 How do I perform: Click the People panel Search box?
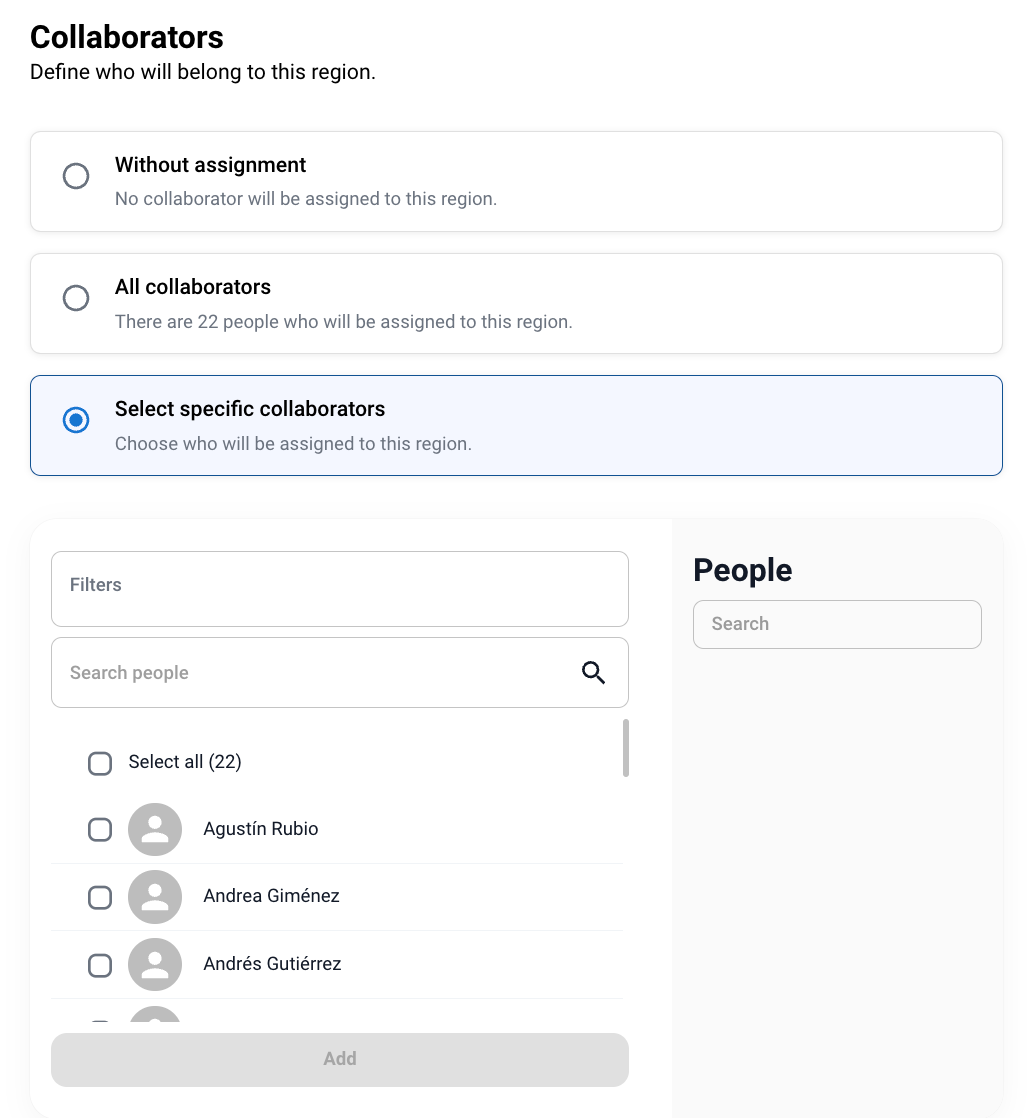[x=836, y=624]
